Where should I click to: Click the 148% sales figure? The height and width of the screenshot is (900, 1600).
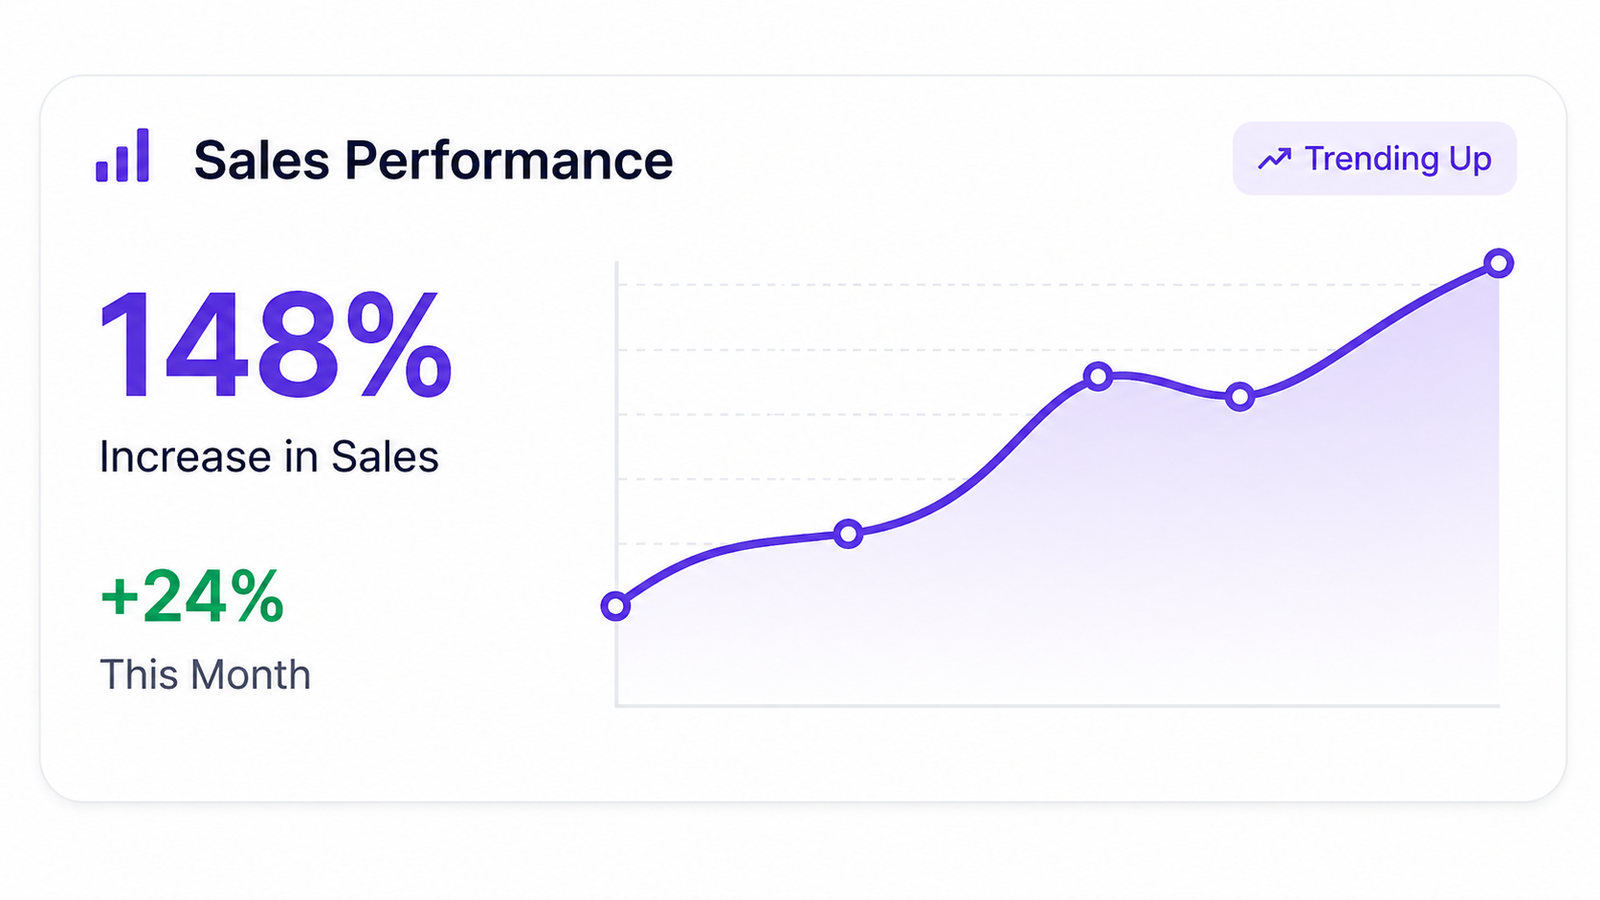click(x=276, y=345)
